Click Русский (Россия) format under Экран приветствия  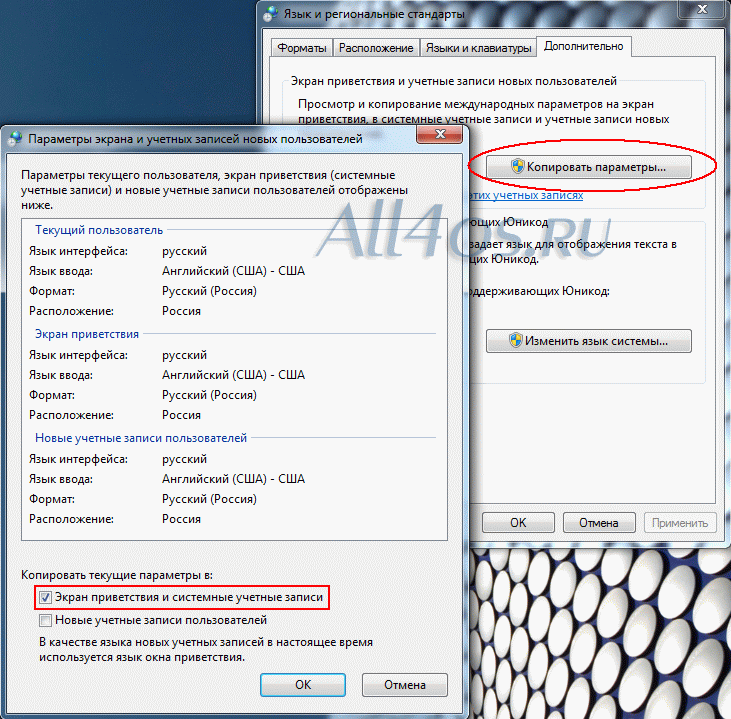point(209,395)
